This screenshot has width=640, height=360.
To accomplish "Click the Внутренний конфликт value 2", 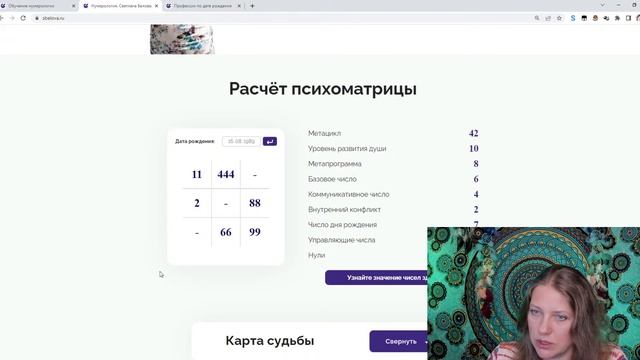I will coord(476,209).
